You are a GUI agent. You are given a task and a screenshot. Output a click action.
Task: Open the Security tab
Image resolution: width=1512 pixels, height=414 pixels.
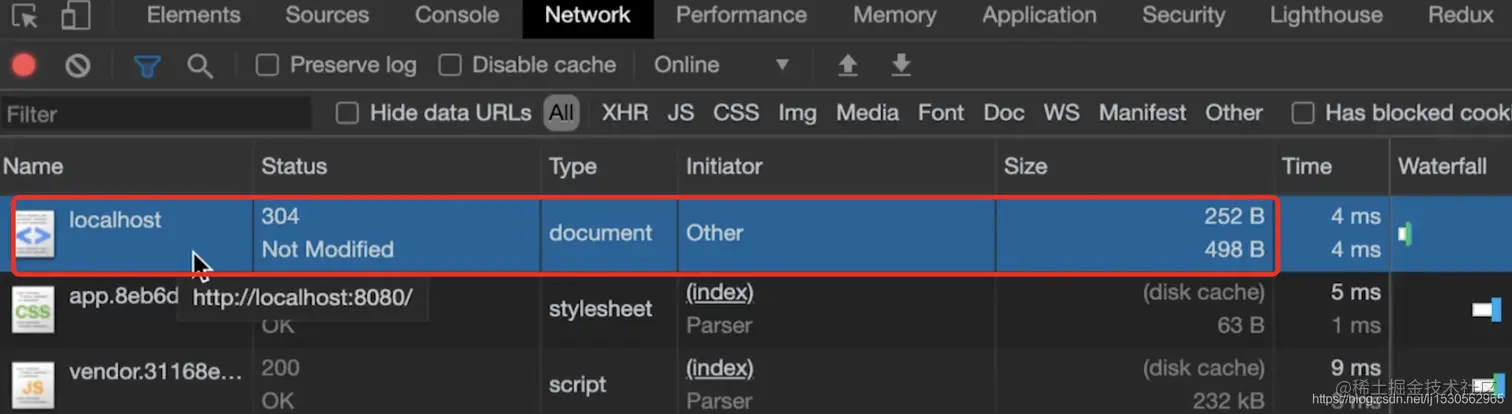[1183, 15]
